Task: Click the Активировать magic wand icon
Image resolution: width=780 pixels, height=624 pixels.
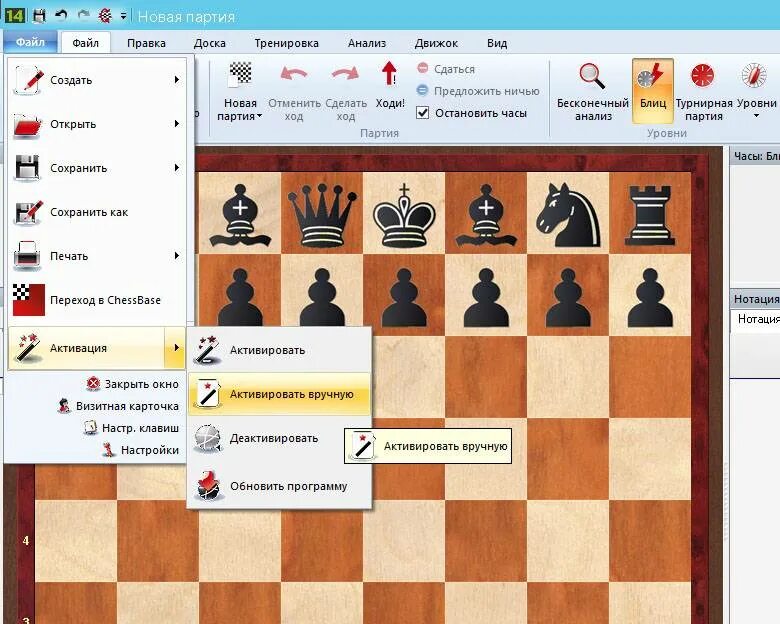Action: tap(207, 350)
